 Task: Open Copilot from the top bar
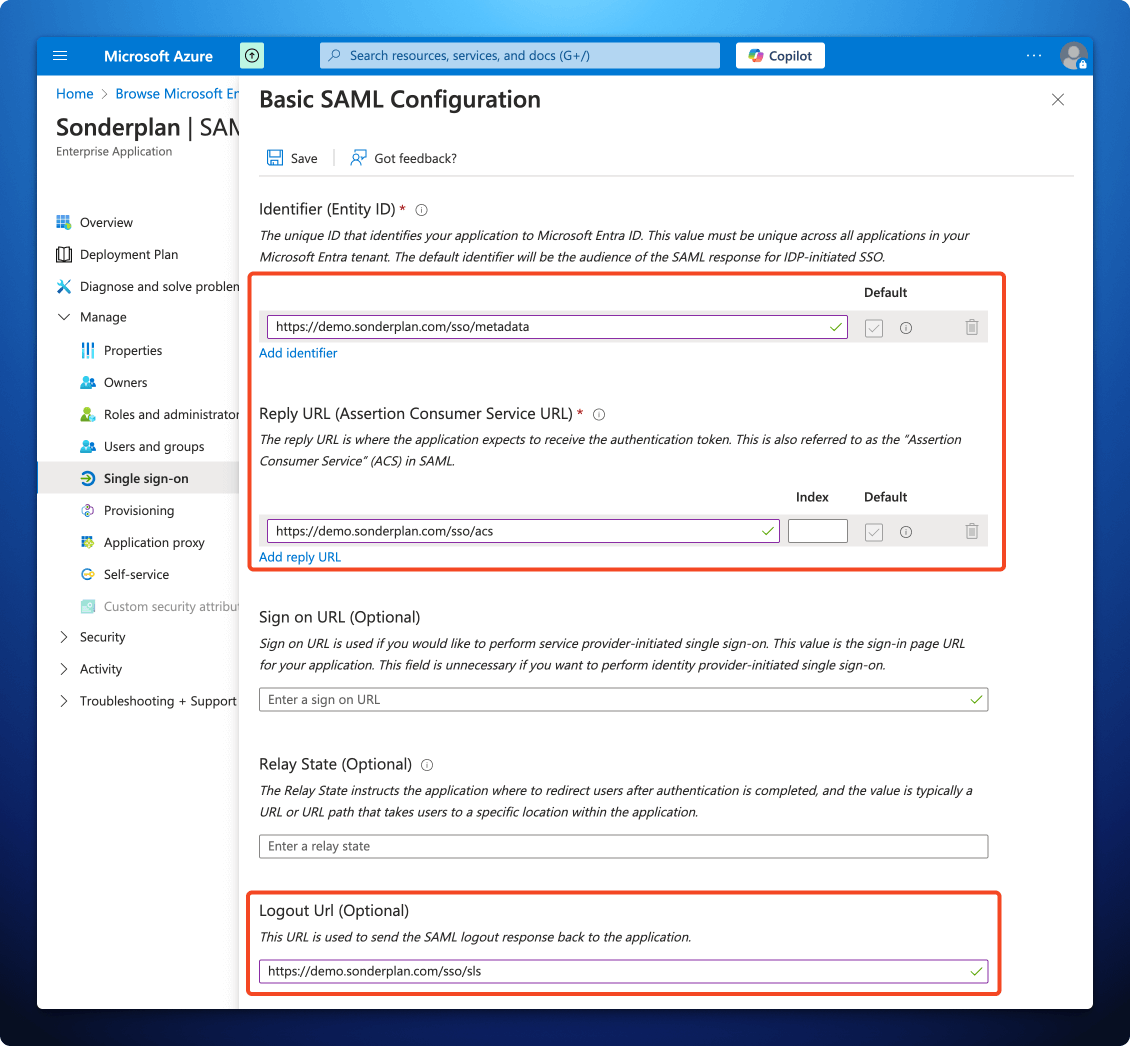pyautogui.click(x=780, y=55)
